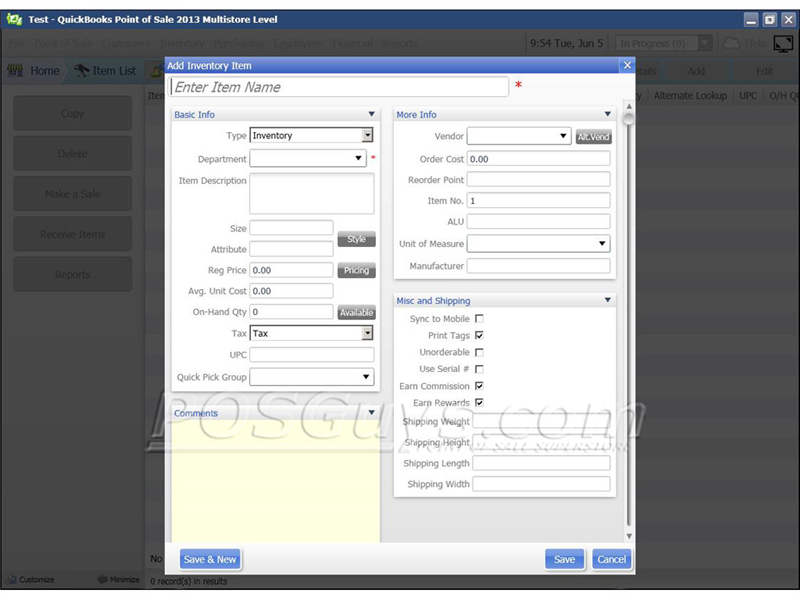The image size is (800, 600).
Task: Click the Attribute input field
Action: point(291,249)
